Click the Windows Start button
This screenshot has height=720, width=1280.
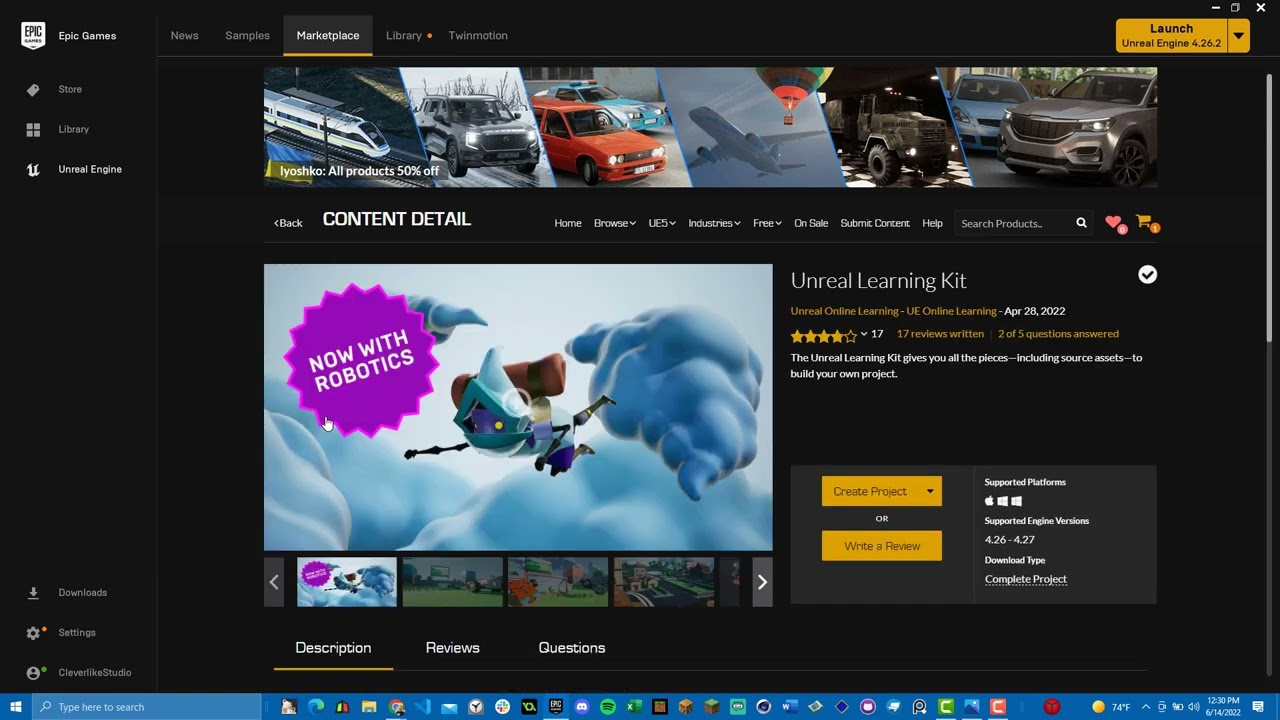point(15,707)
